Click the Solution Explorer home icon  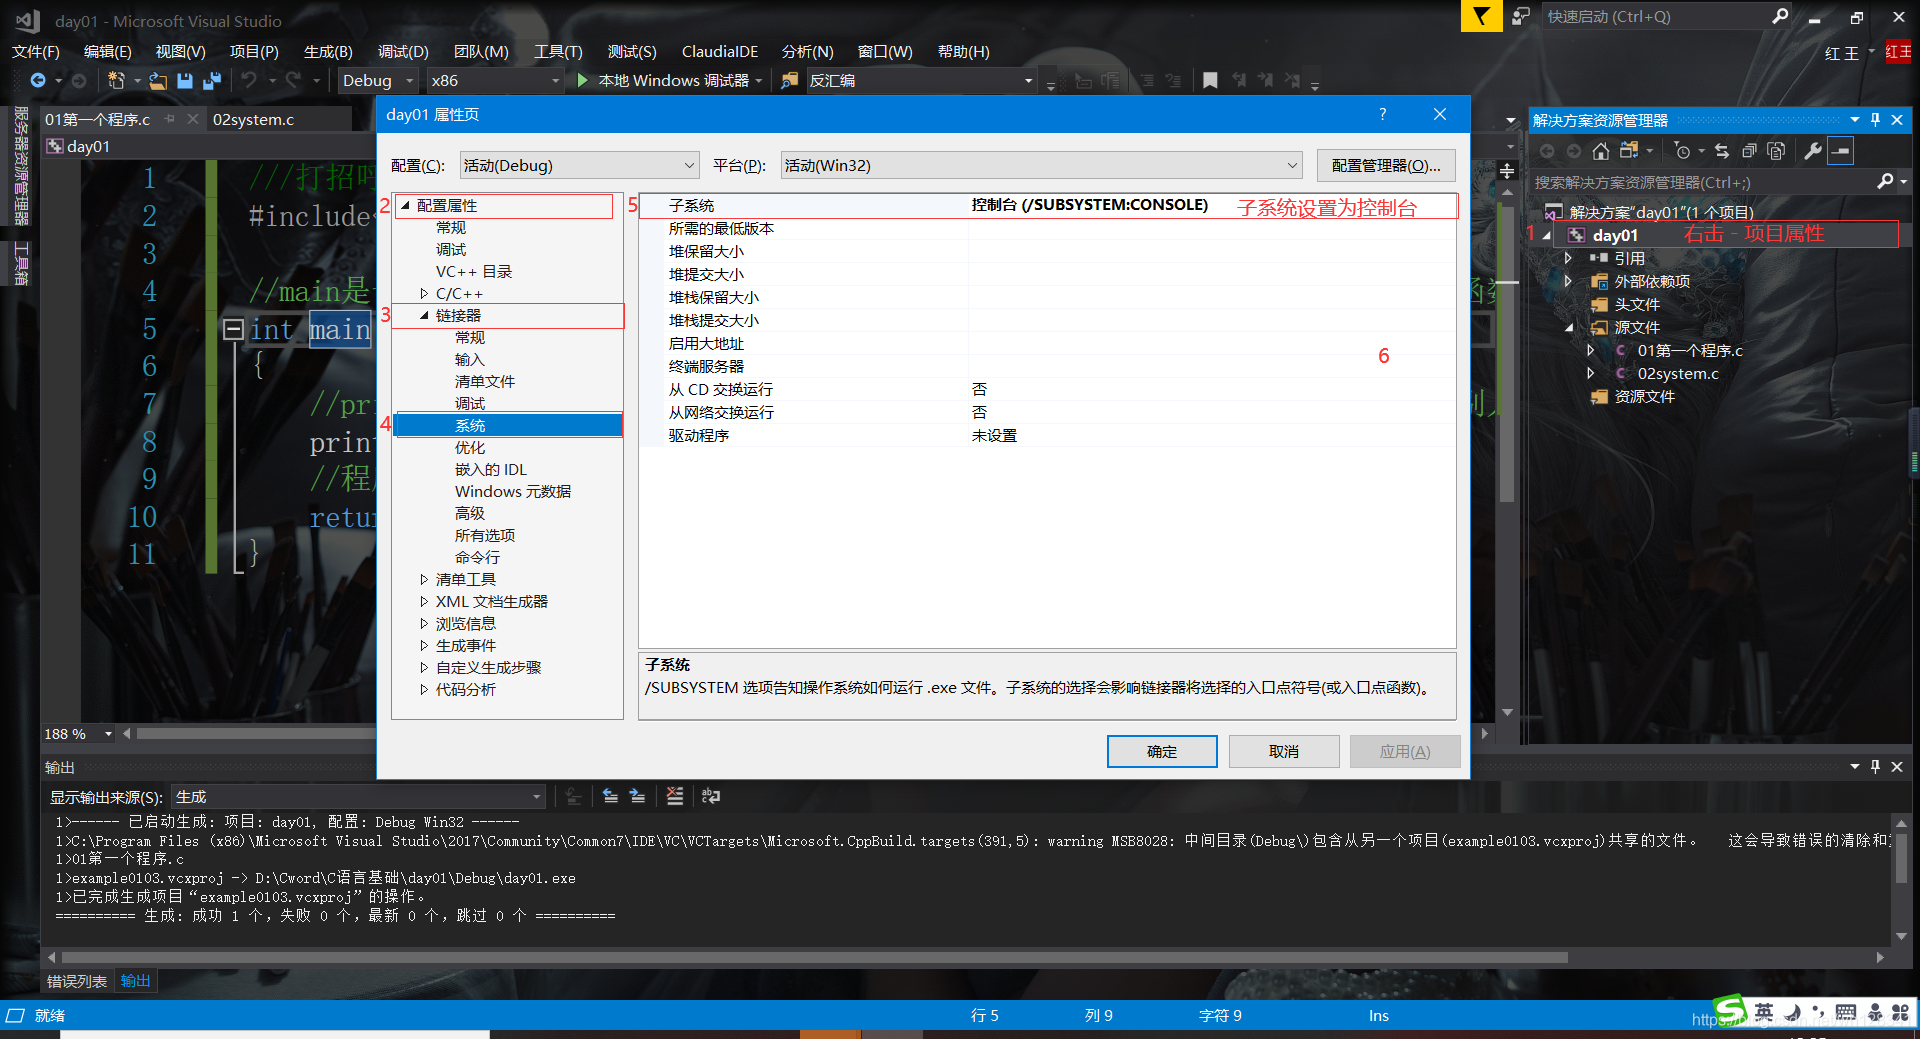[1601, 151]
